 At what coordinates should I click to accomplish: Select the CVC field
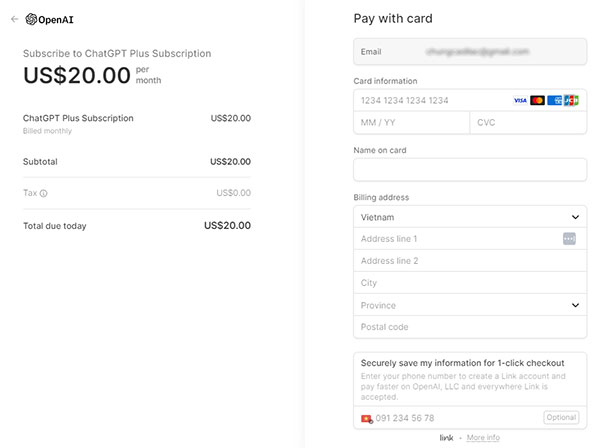[x=528, y=123]
